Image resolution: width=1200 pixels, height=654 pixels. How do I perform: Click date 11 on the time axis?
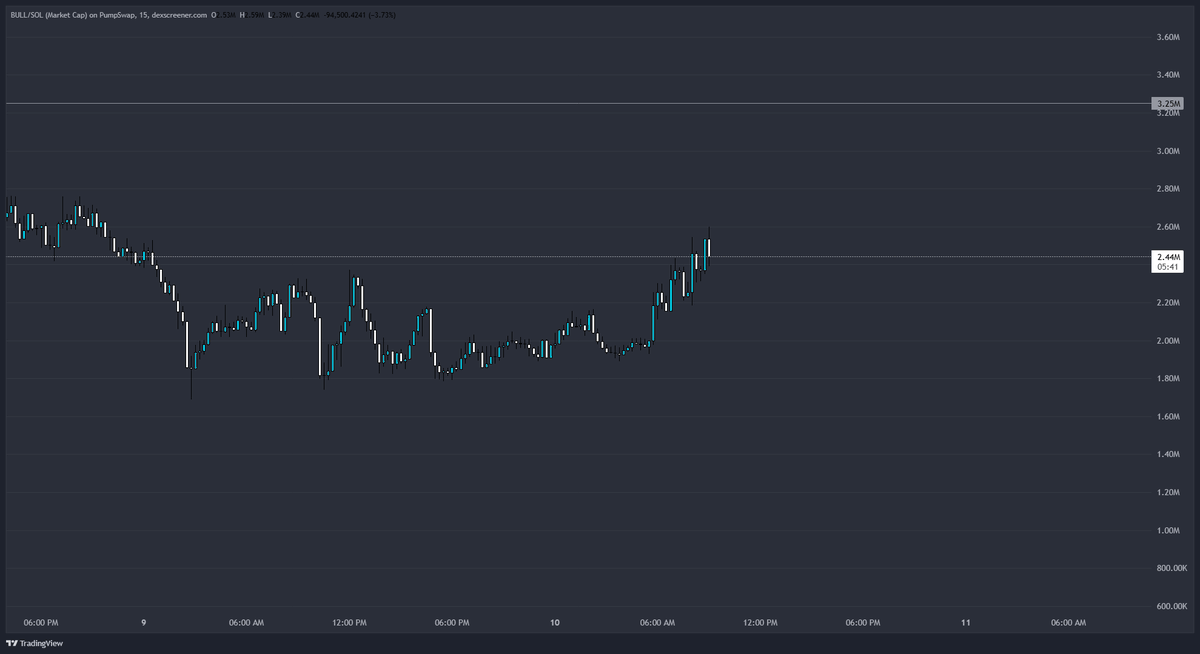coord(966,622)
